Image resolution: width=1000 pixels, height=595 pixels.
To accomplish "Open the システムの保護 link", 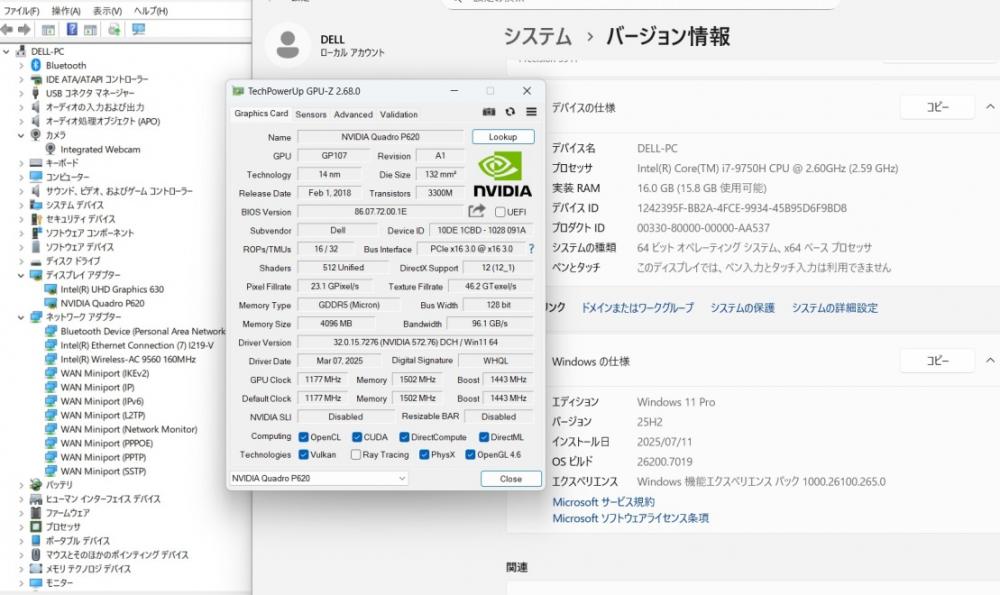I will click(x=742, y=307).
